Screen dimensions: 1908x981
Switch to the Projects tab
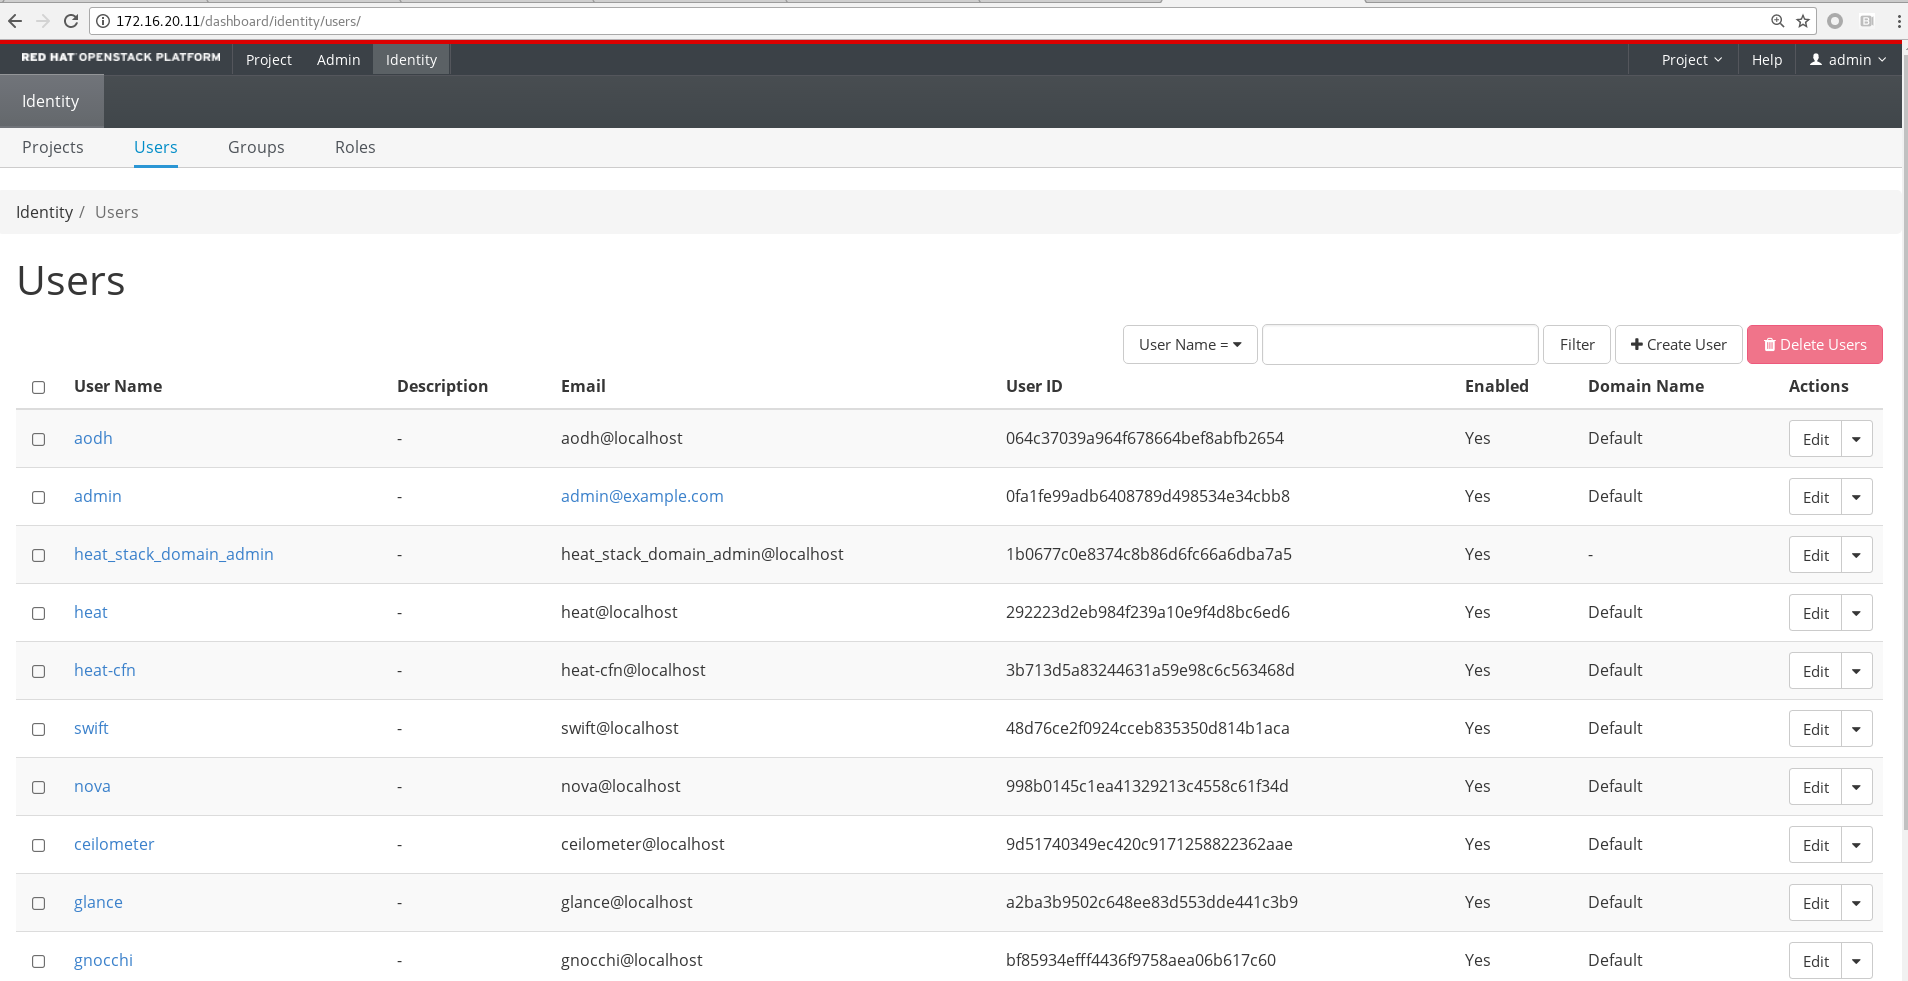pyautogui.click(x=53, y=147)
